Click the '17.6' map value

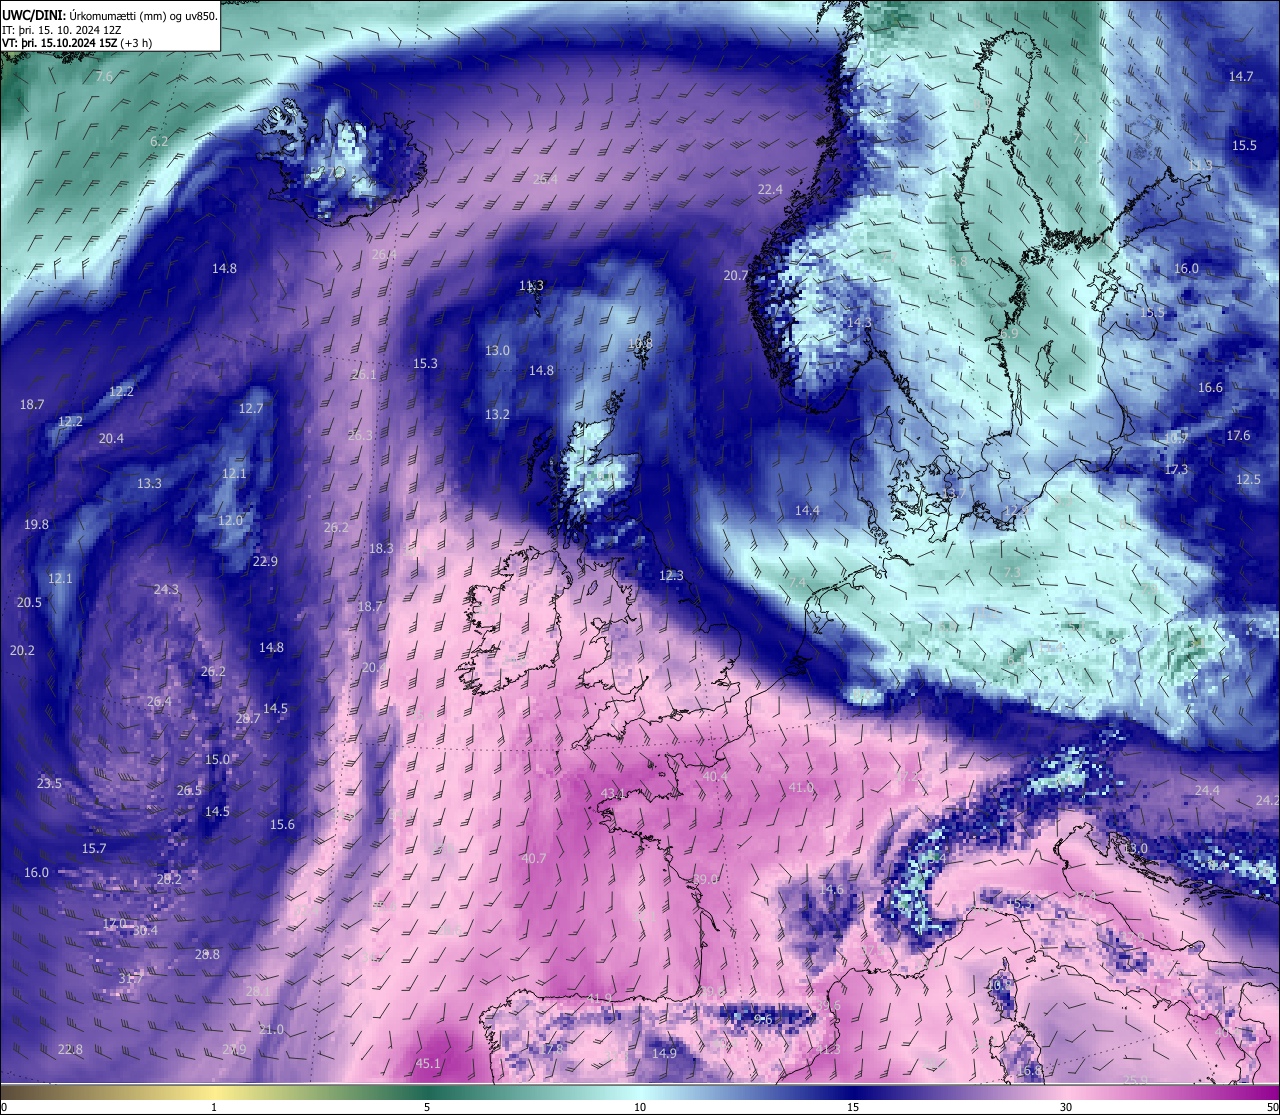[x=1238, y=436]
